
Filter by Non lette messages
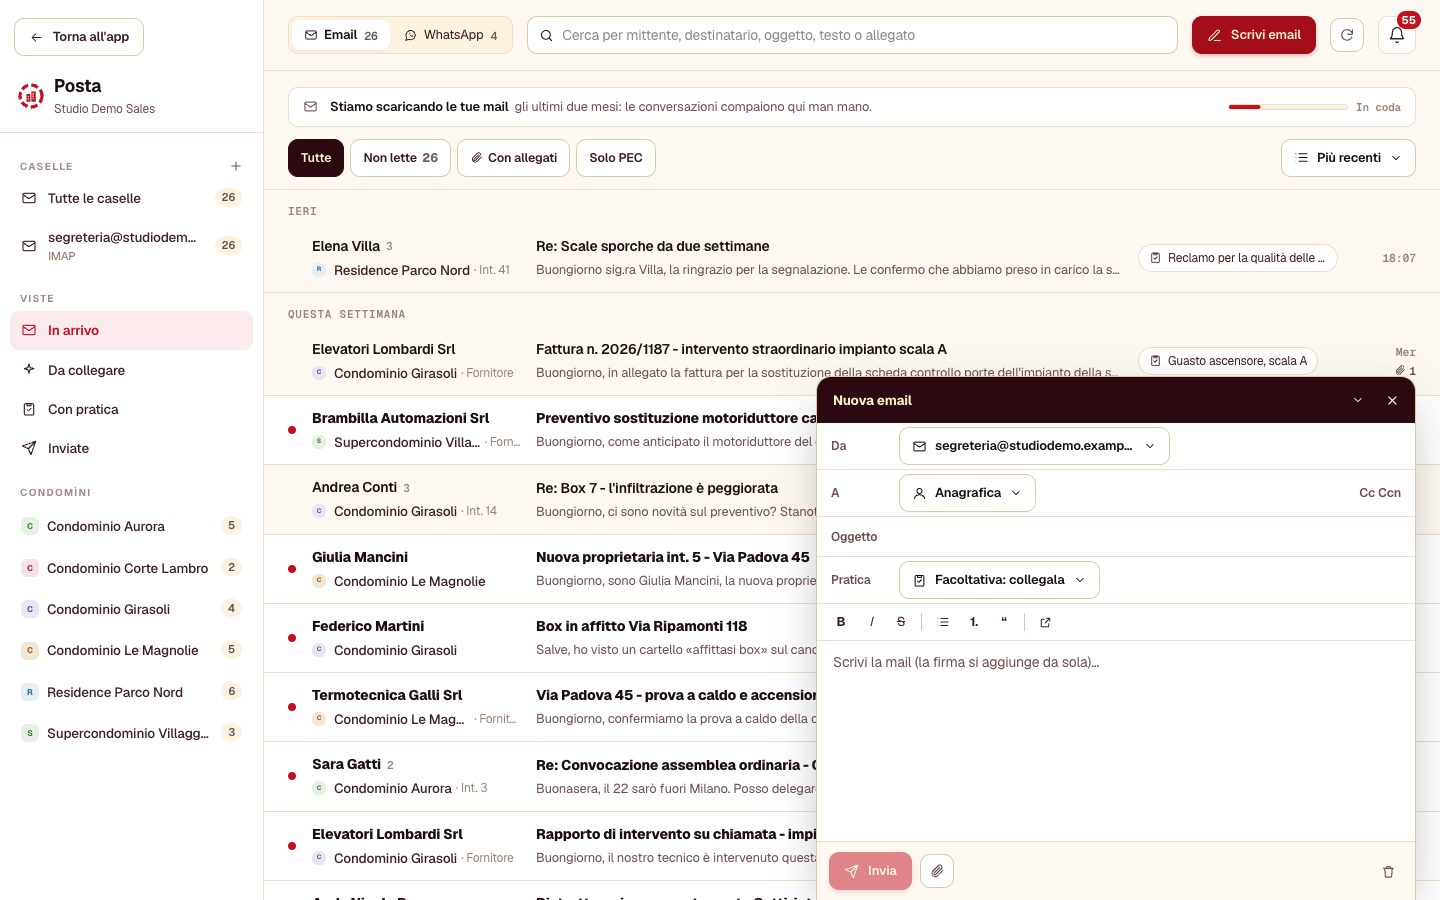[400, 158]
